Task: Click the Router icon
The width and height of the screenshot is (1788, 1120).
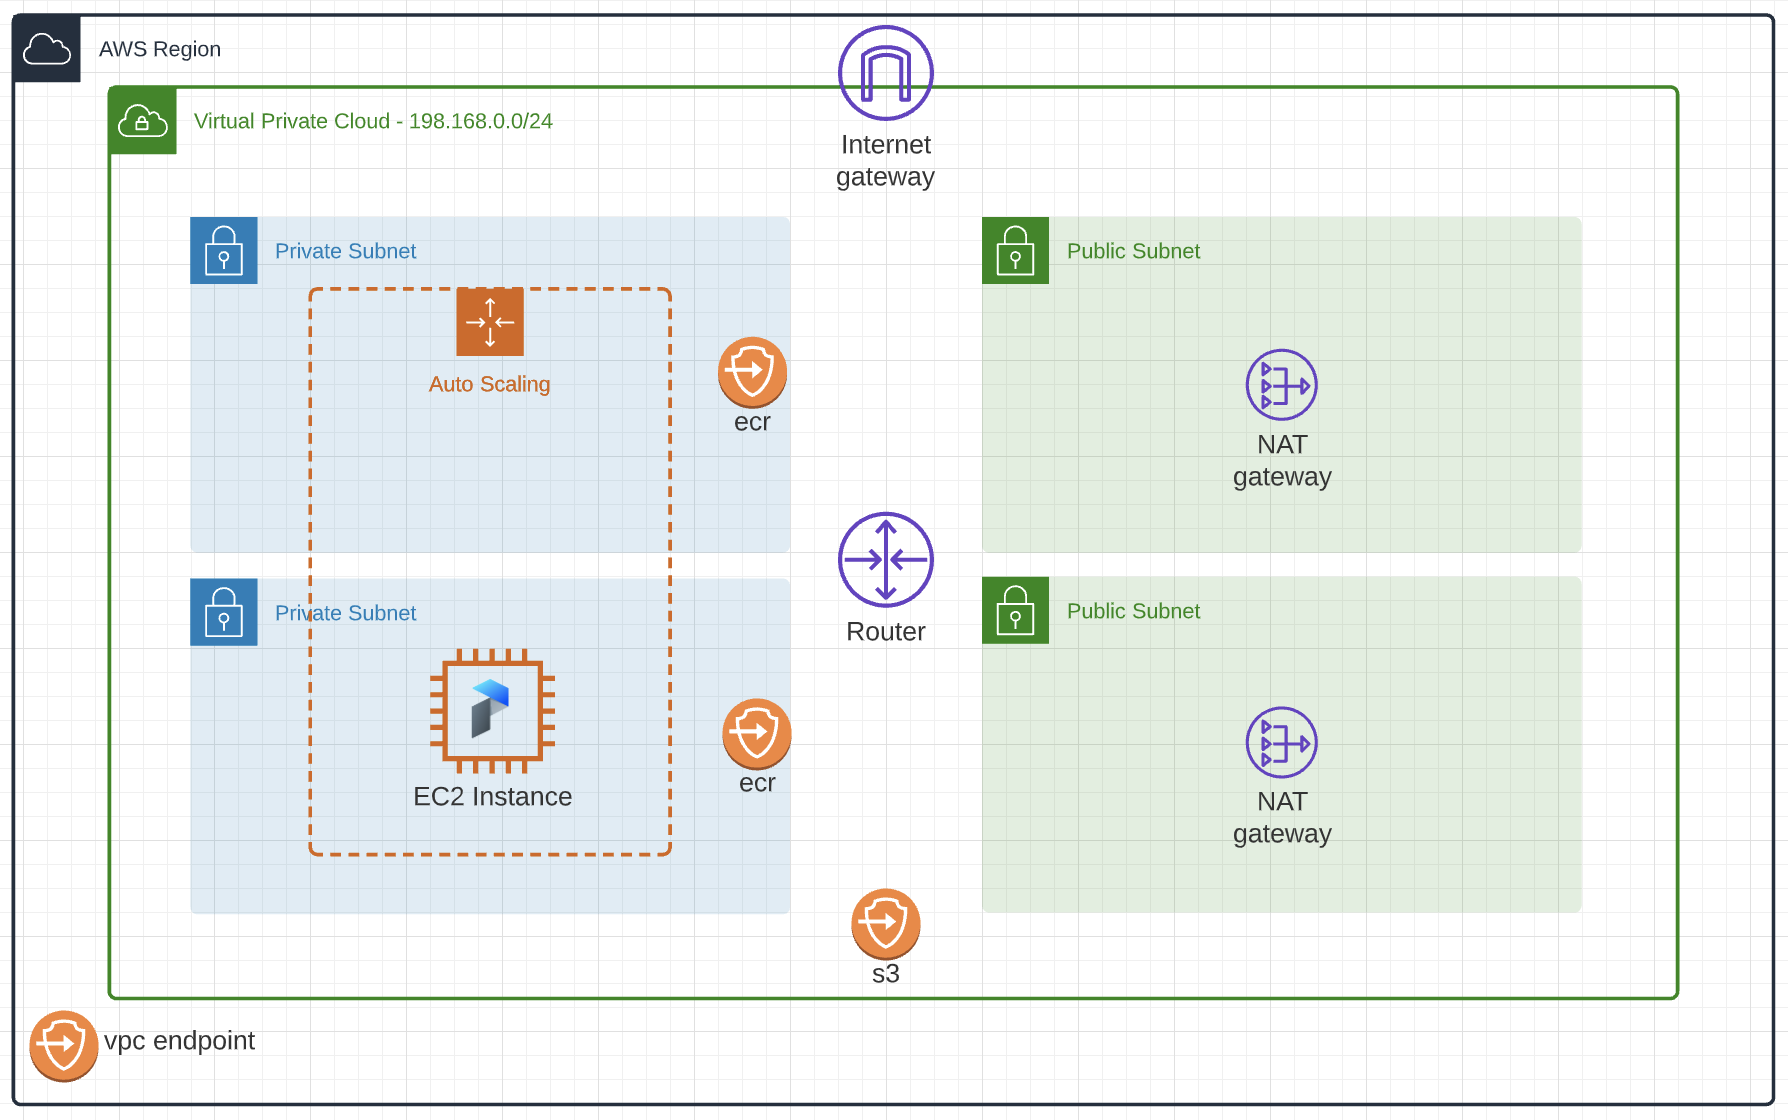Action: 886,560
